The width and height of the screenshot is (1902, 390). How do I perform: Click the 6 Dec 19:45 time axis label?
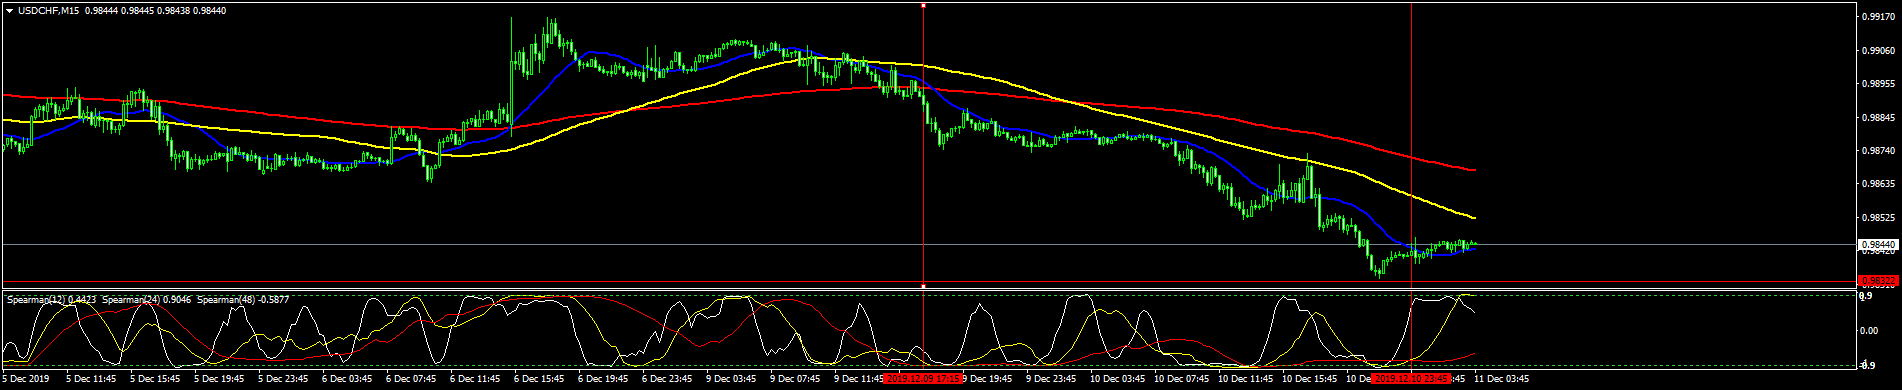[x=603, y=380]
